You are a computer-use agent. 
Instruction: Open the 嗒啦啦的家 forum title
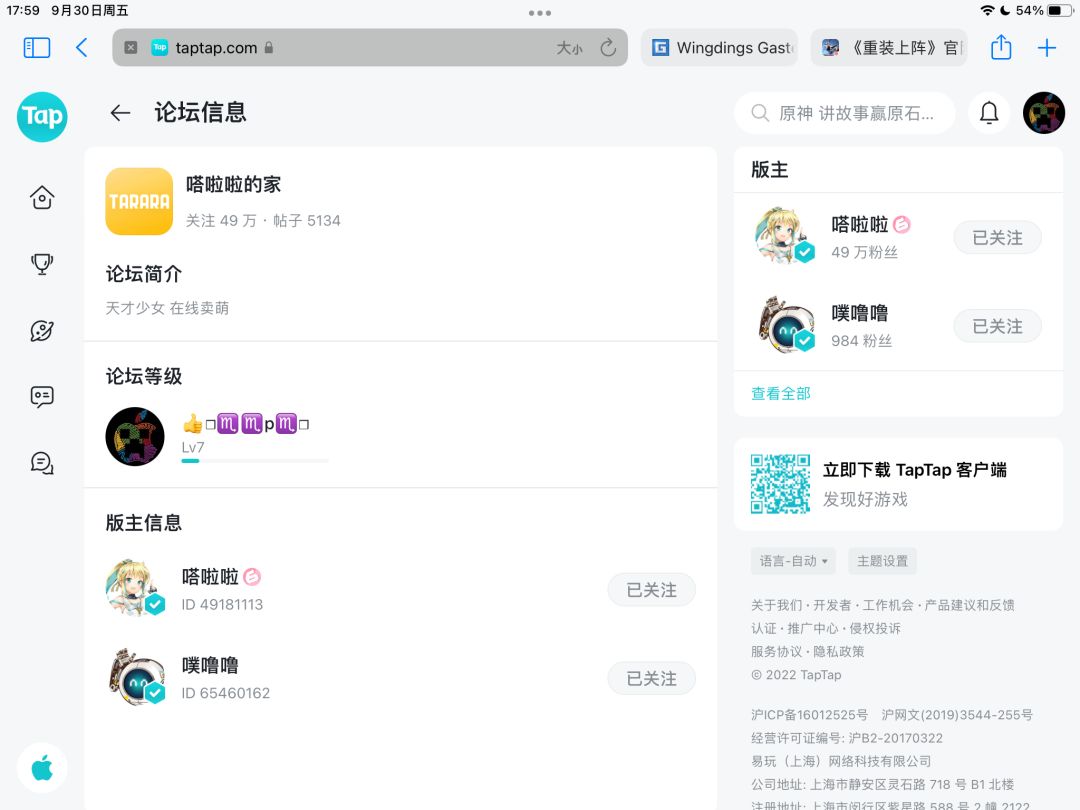click(x=233, y=185)
